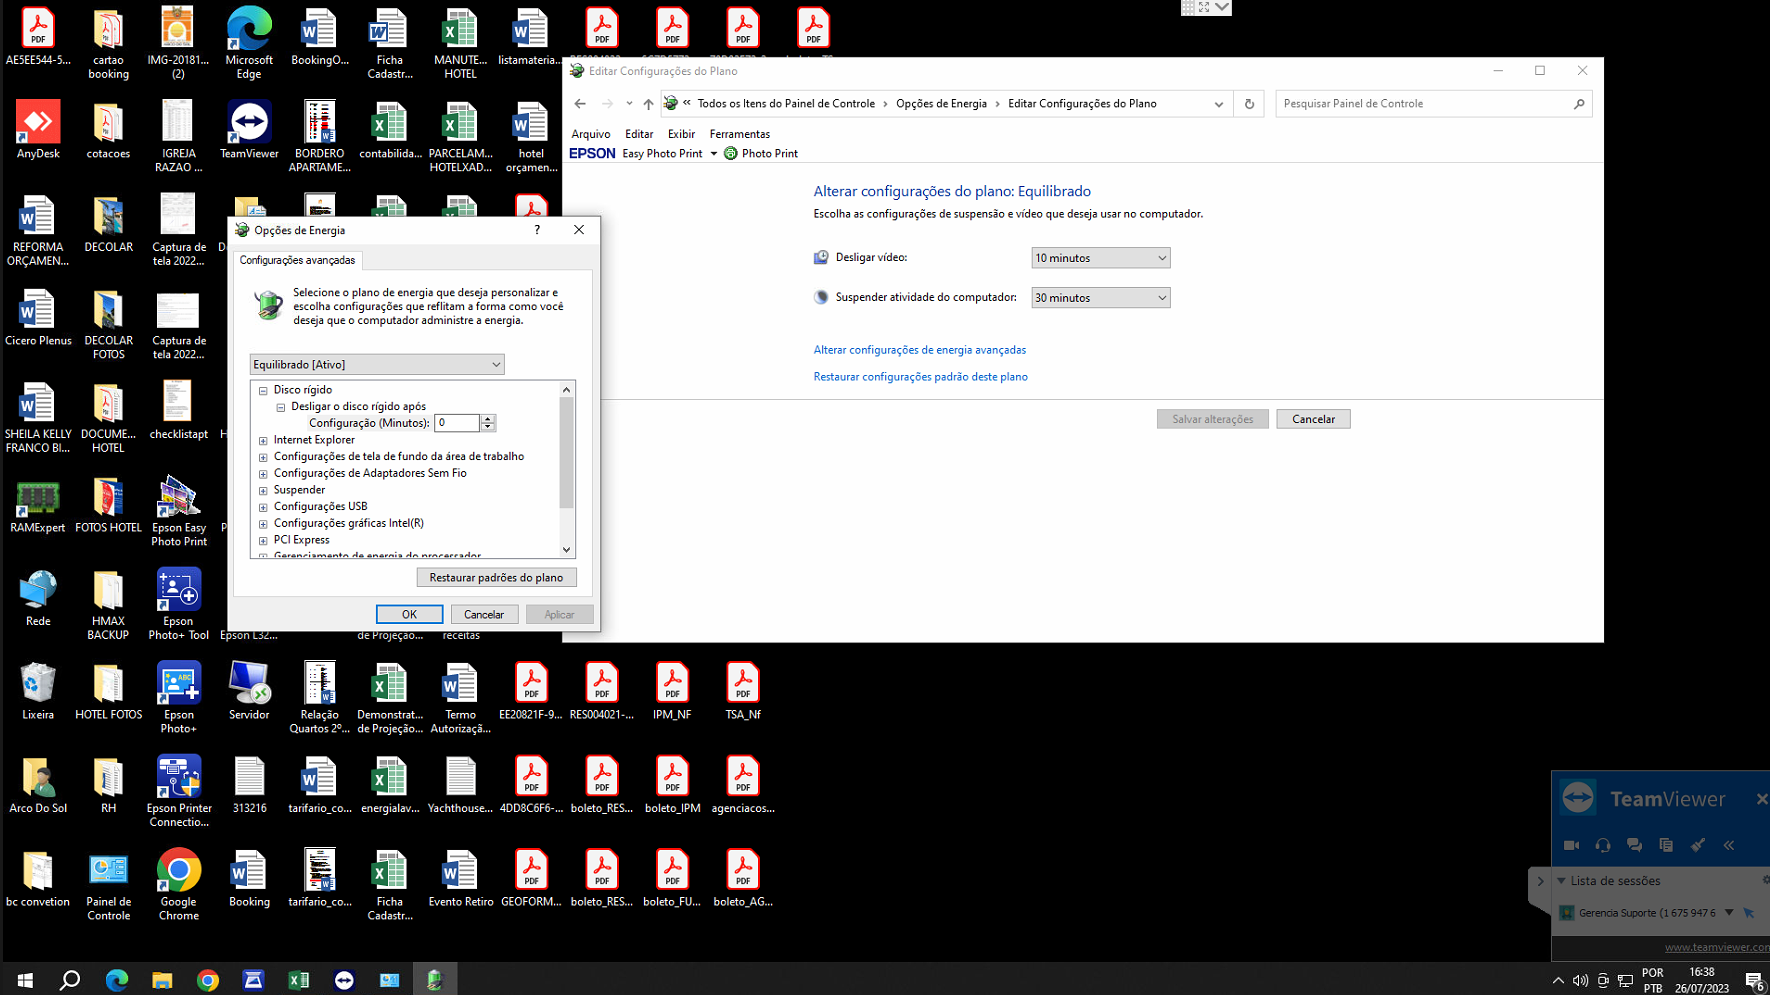Click Google Chrome in the taskbar
This screenshot has width=1770, height=995.
[x=208, y=980]
